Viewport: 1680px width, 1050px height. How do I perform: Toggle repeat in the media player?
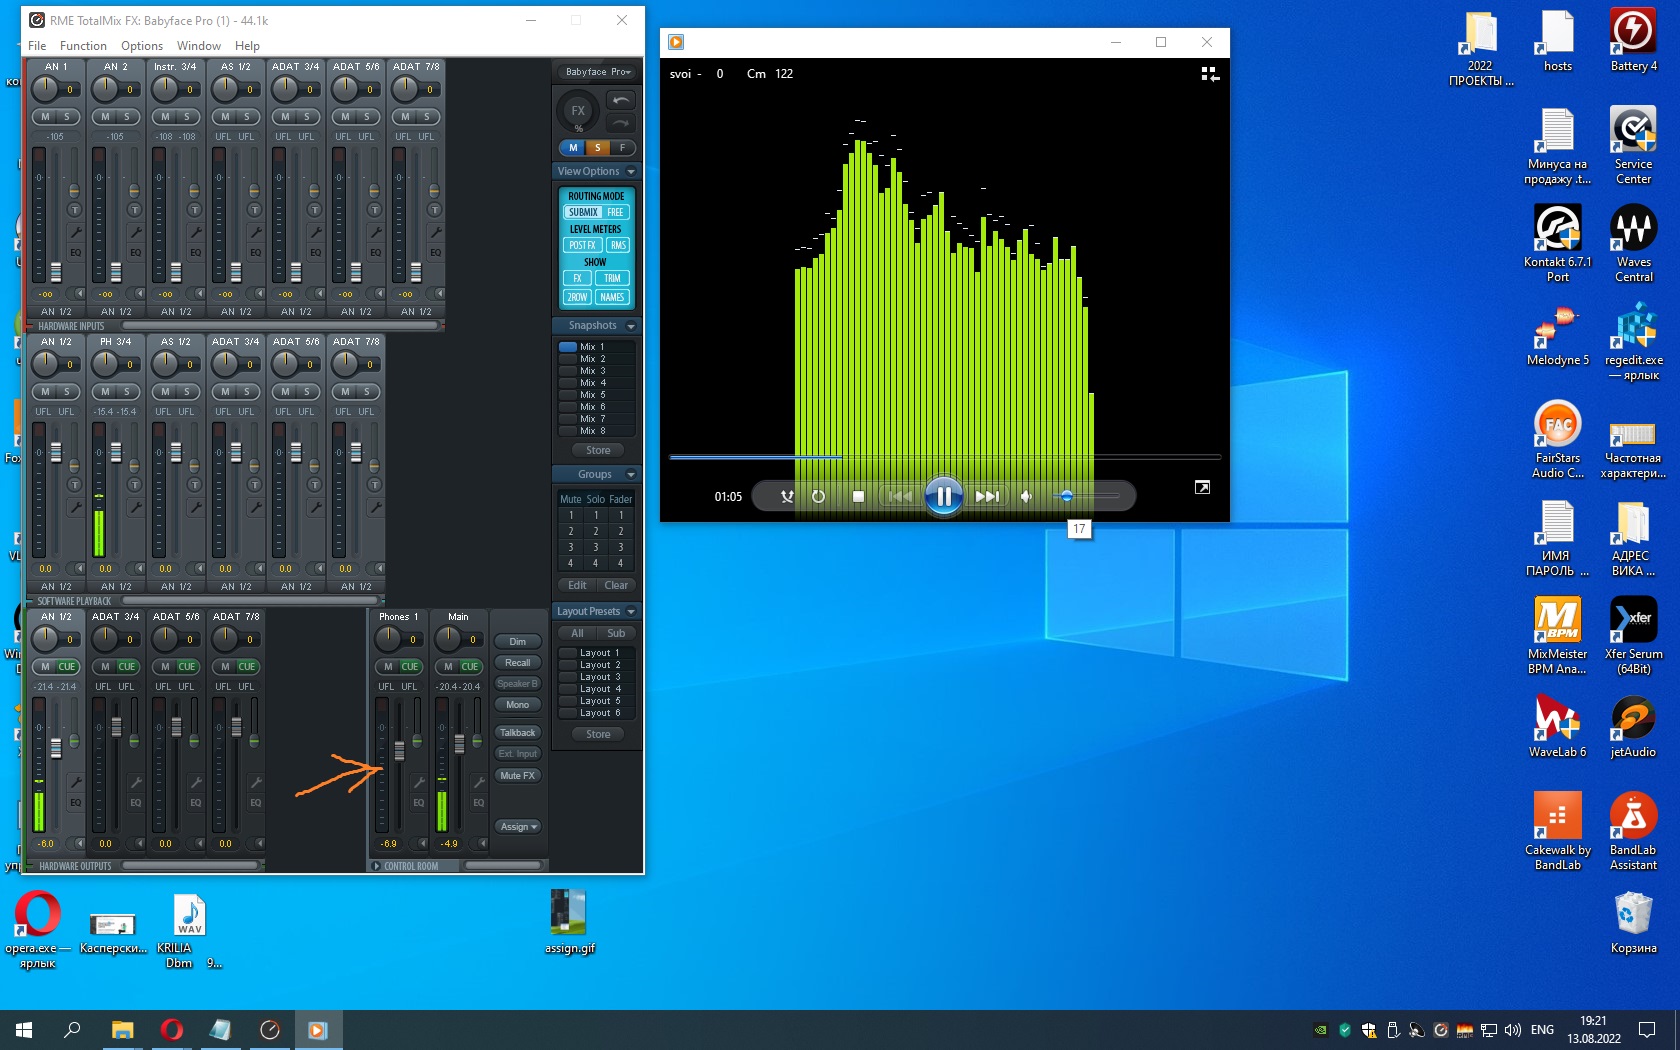click(x=818, y=496)
